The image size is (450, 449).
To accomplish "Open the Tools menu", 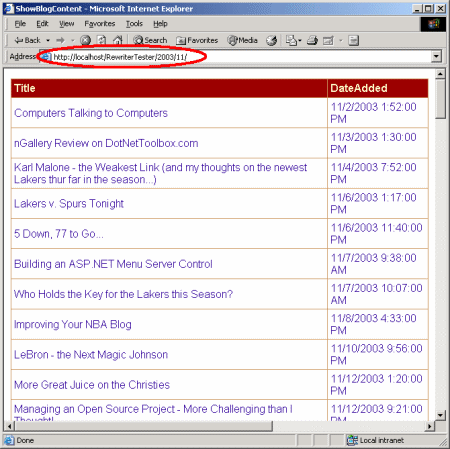I will click(x=134, y=23).
